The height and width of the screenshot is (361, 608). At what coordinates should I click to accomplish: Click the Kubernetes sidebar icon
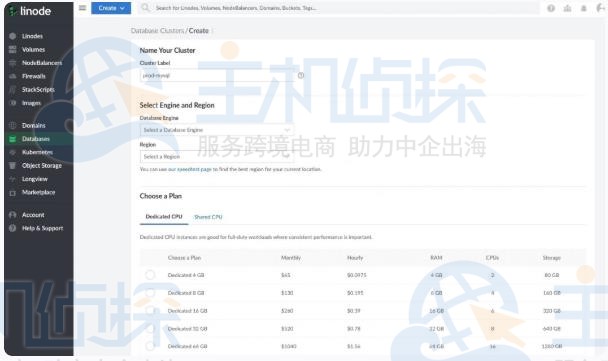click(12, 152)
